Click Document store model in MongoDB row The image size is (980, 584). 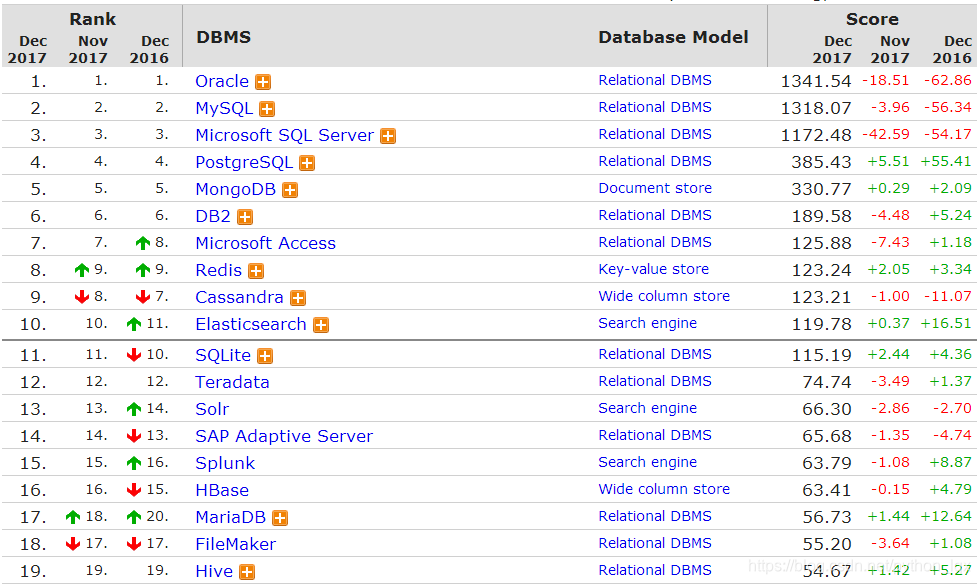click(x=655, y=188)
